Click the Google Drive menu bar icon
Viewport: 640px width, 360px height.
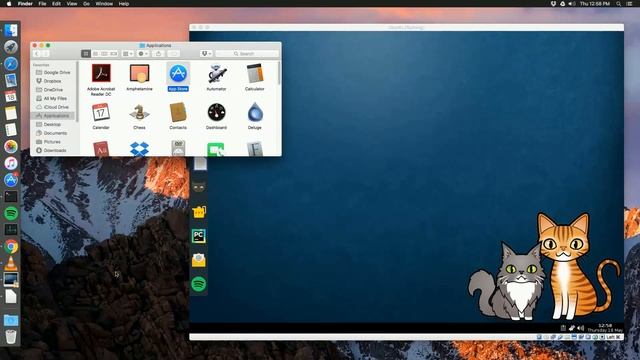562,4
